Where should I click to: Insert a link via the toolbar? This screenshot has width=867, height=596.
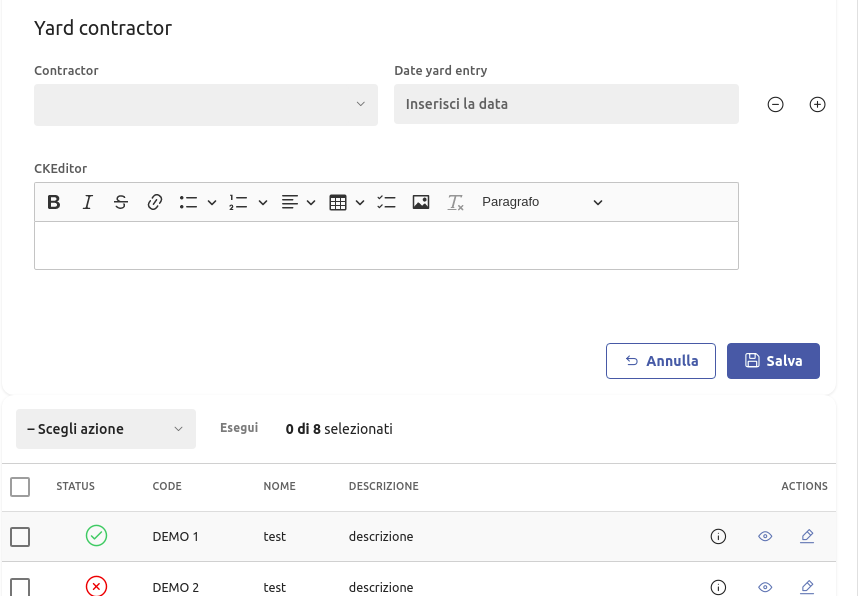[x=155, y=202]
